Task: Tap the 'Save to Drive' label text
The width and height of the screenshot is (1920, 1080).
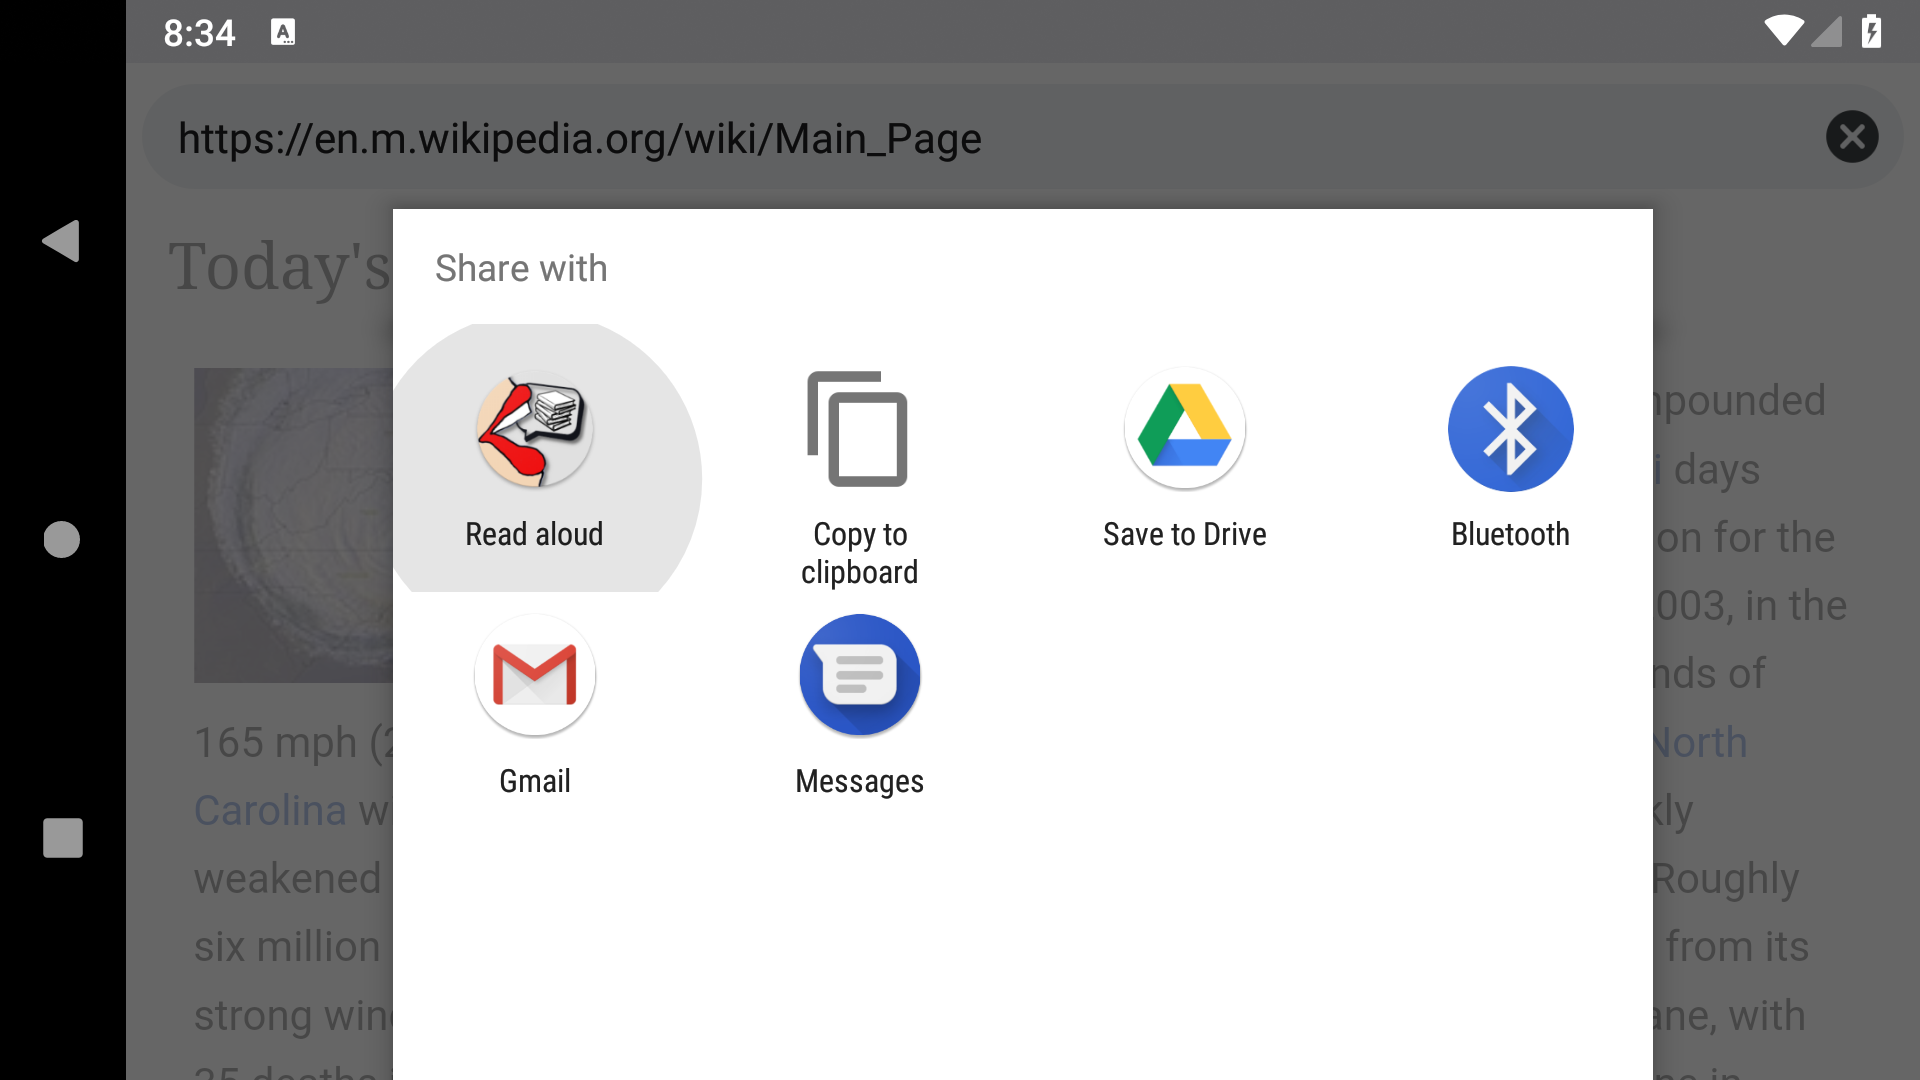Action: 1184,534
